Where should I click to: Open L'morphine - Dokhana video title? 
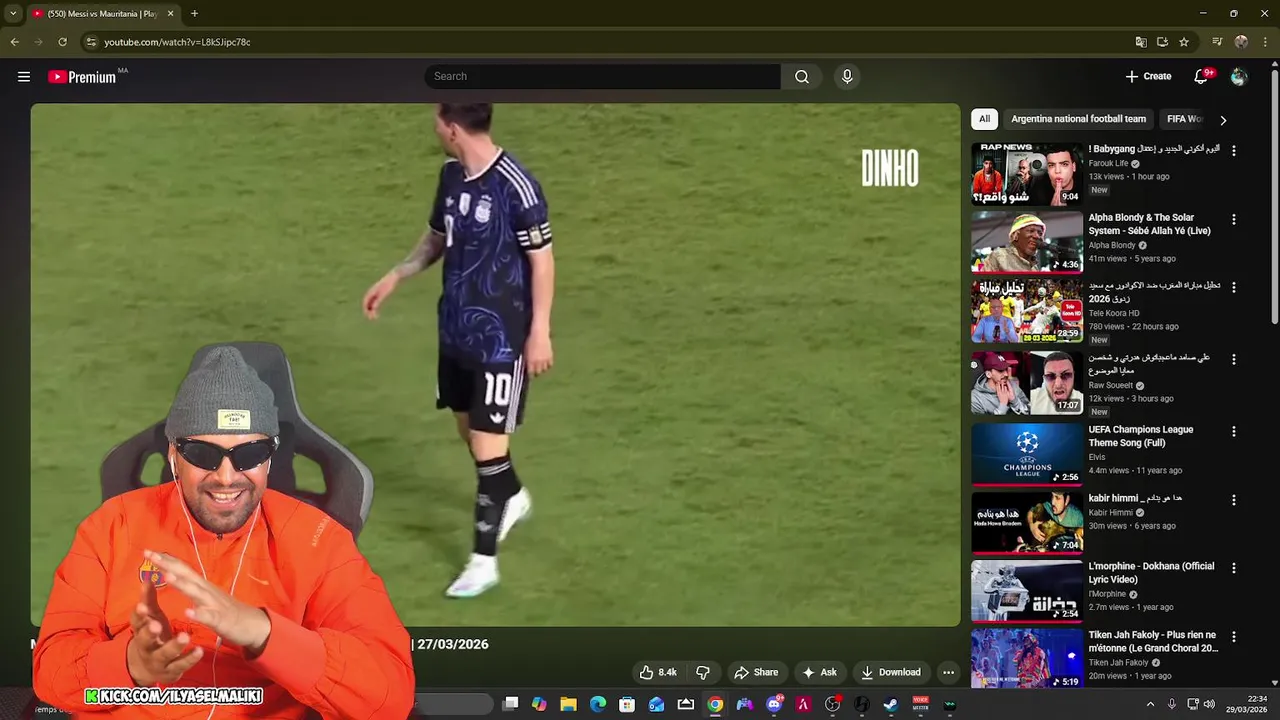click(1152, 572)
